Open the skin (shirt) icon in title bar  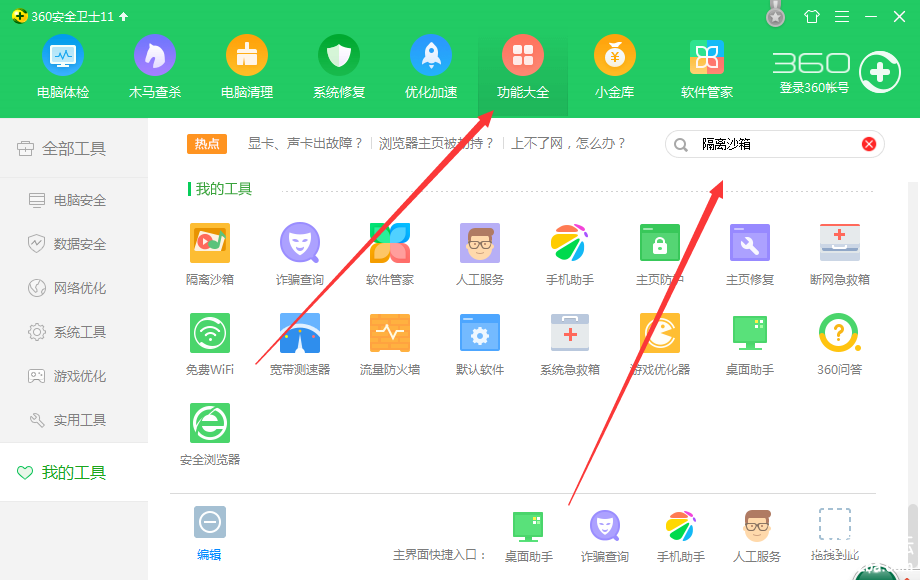tap(812, 16)
